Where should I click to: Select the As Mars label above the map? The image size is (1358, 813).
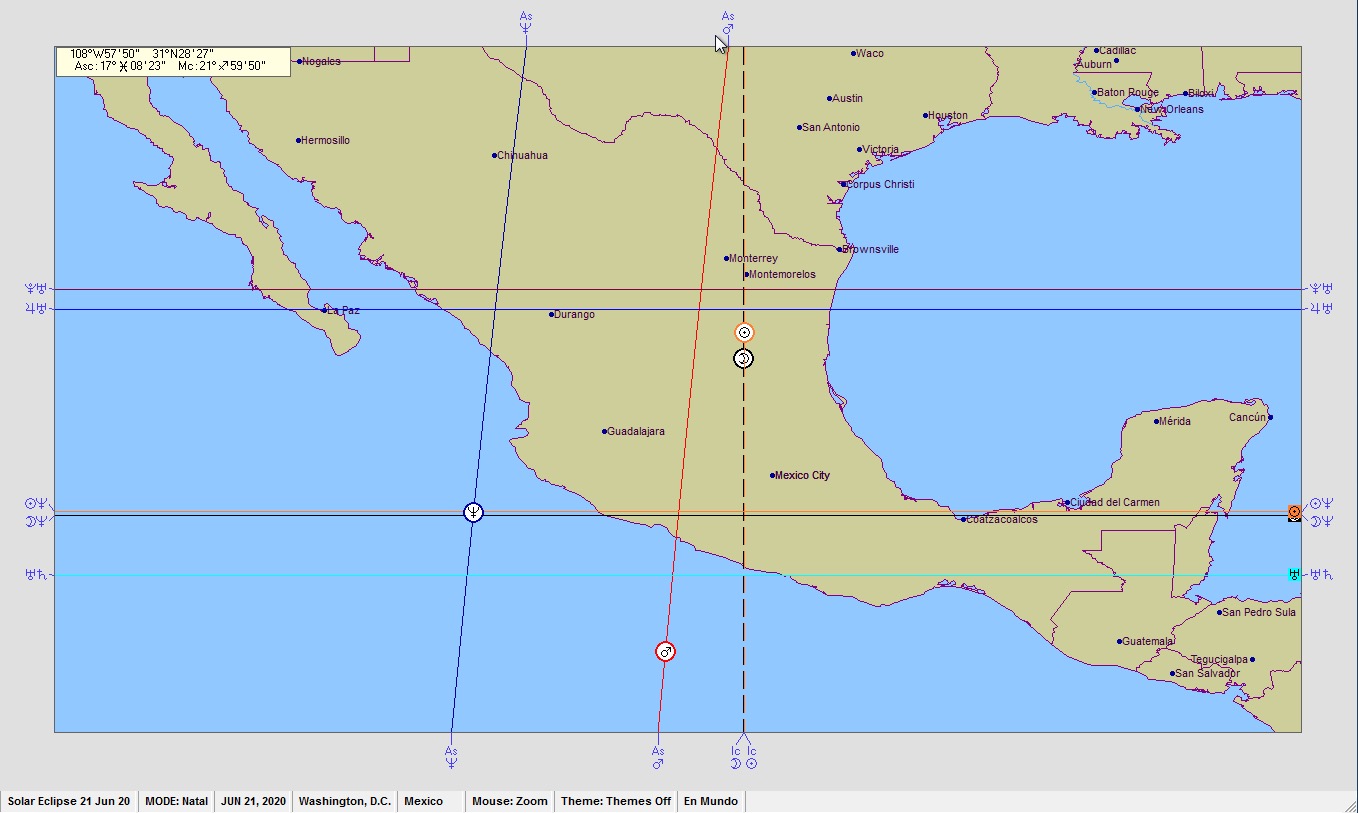(x=728, y=22)
